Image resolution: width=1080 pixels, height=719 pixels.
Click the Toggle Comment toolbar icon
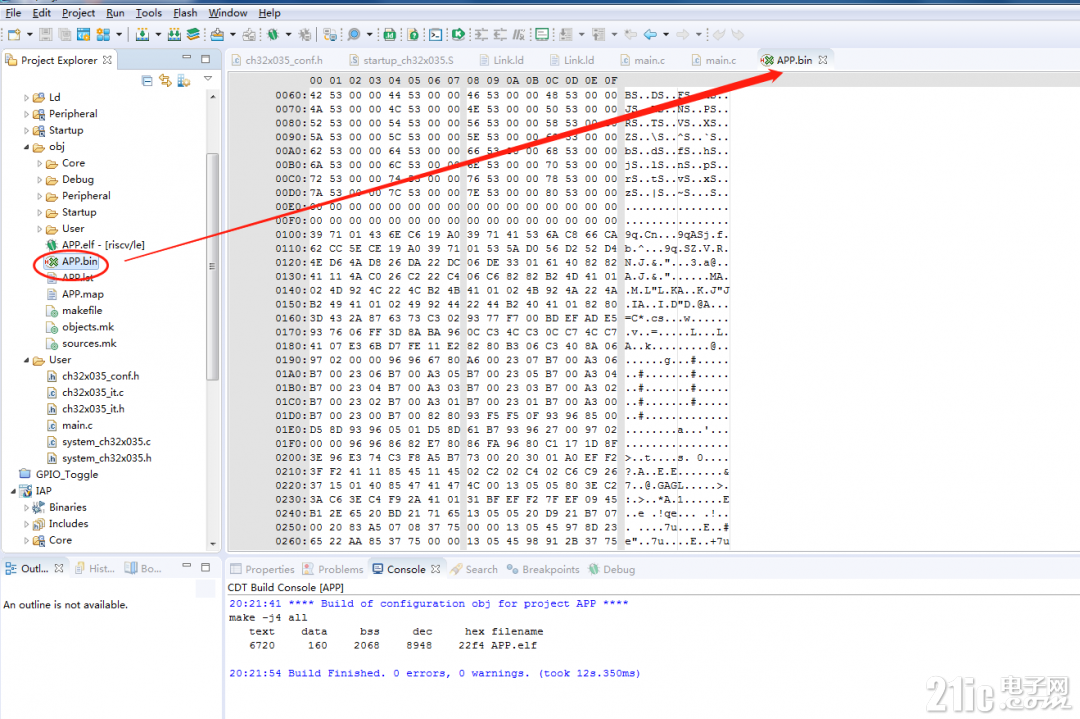[x=519, y=34]
